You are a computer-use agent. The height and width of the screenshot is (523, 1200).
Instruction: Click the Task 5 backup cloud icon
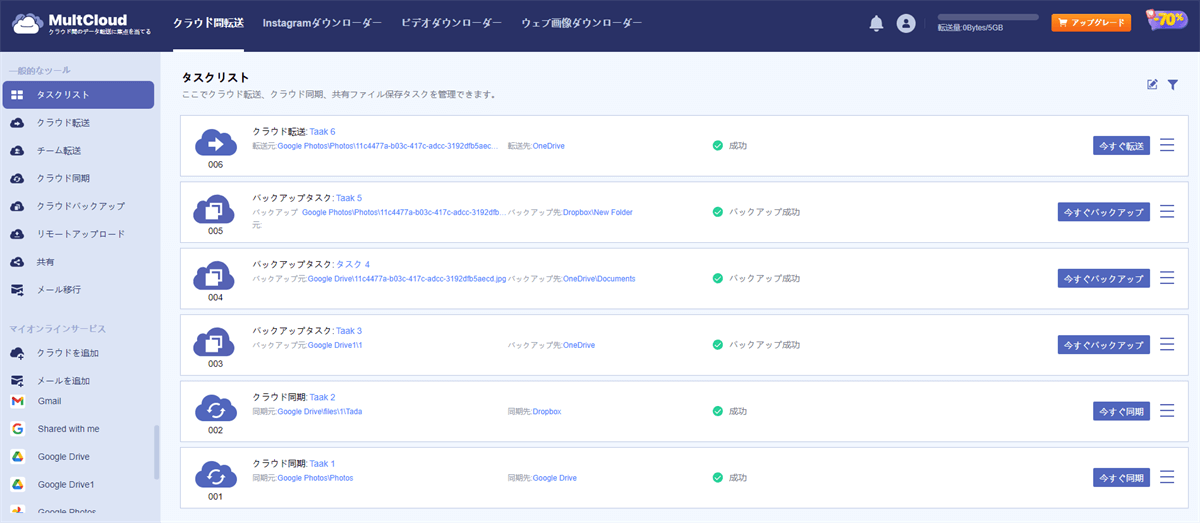click(x=215, y=209)
